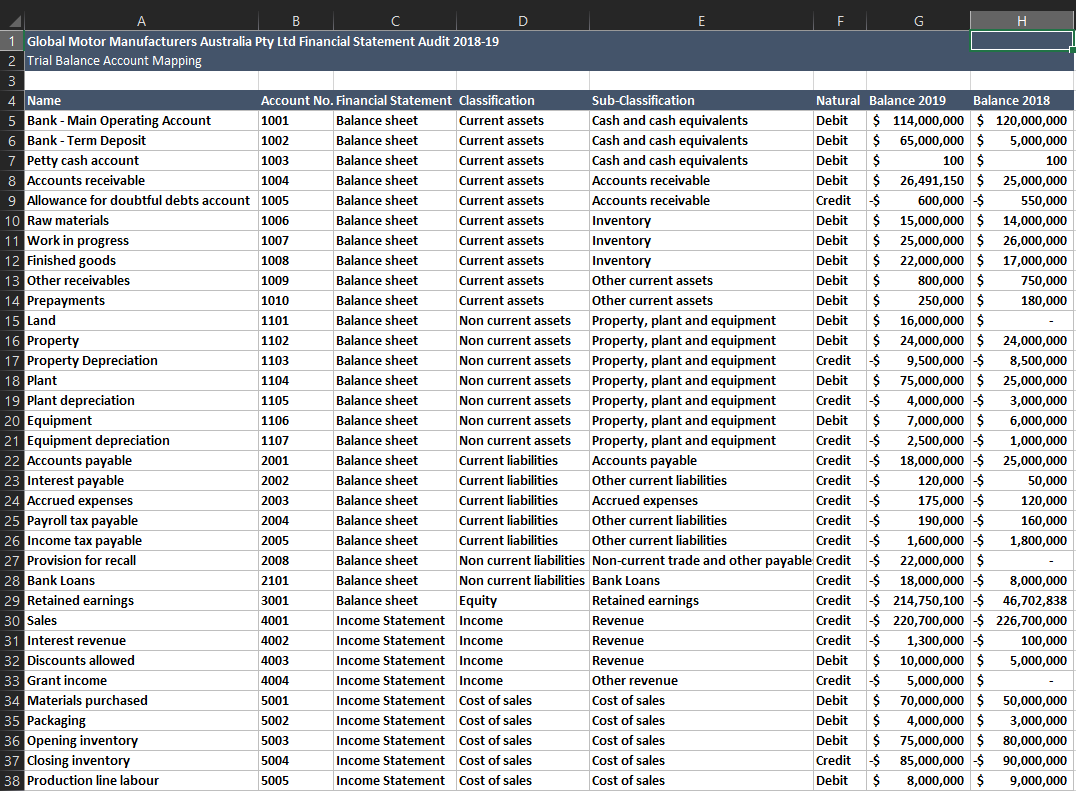Click 'Opening inventory' cell
1076x791 pixels.
click(x=141, y=741)
